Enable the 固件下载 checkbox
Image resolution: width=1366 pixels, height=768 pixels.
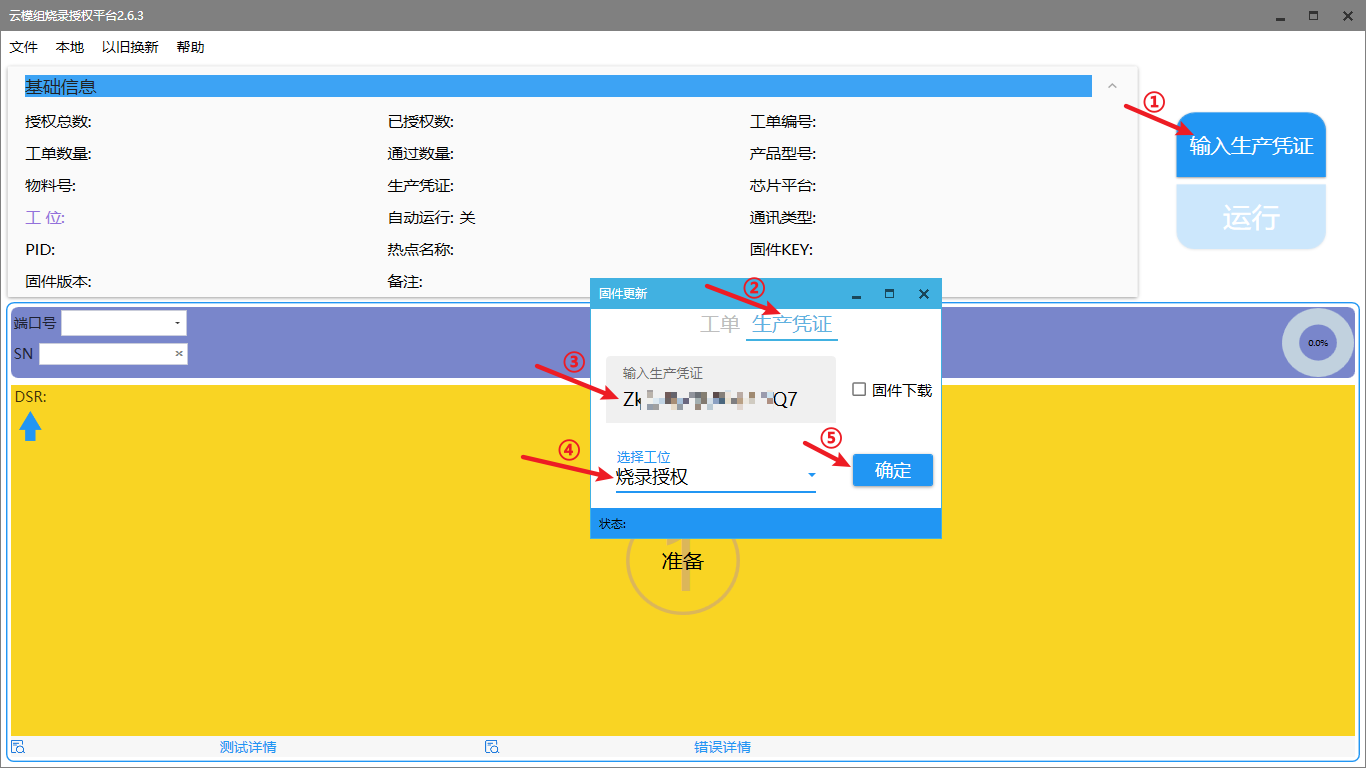click(859, 390)
